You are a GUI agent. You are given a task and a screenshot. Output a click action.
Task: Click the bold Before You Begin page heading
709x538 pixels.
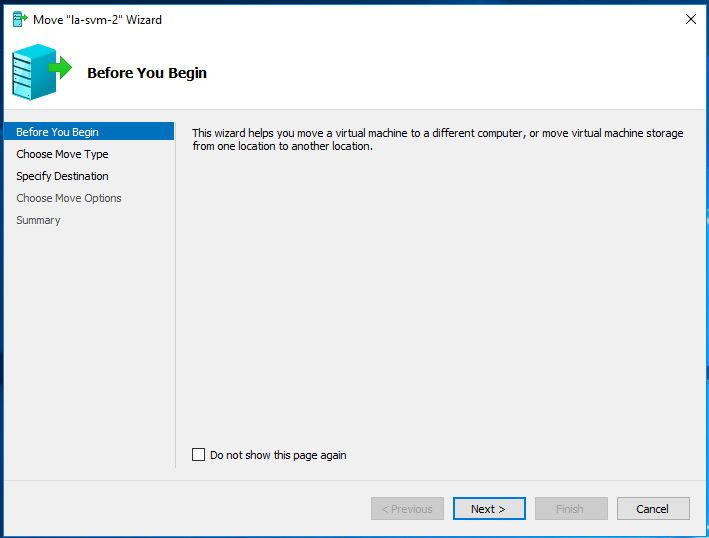(147, 73)
